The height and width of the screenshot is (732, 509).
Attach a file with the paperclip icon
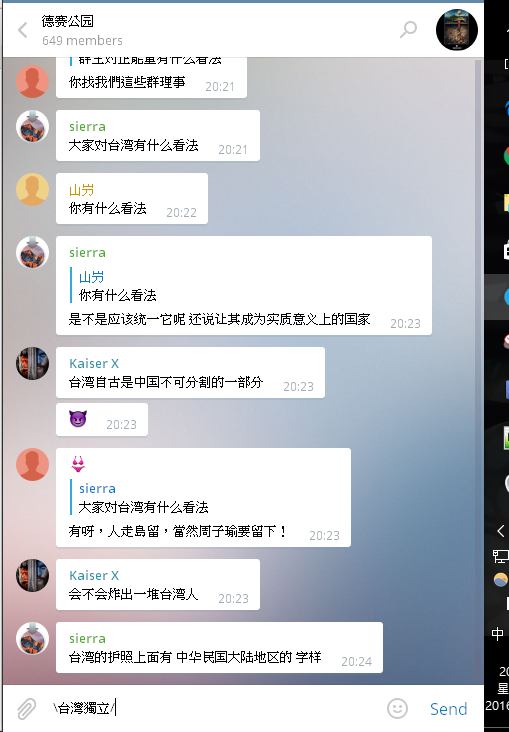coord(27,708)
